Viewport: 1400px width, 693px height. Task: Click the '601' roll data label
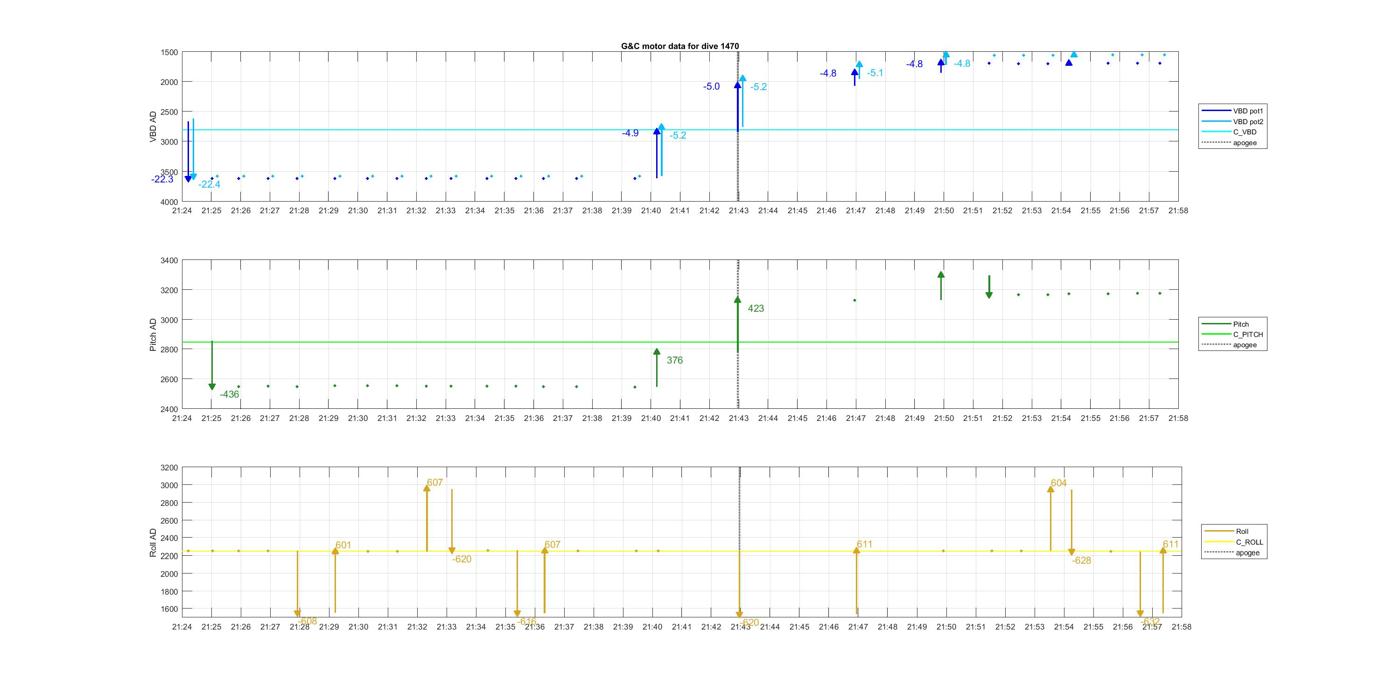[343, 546]
